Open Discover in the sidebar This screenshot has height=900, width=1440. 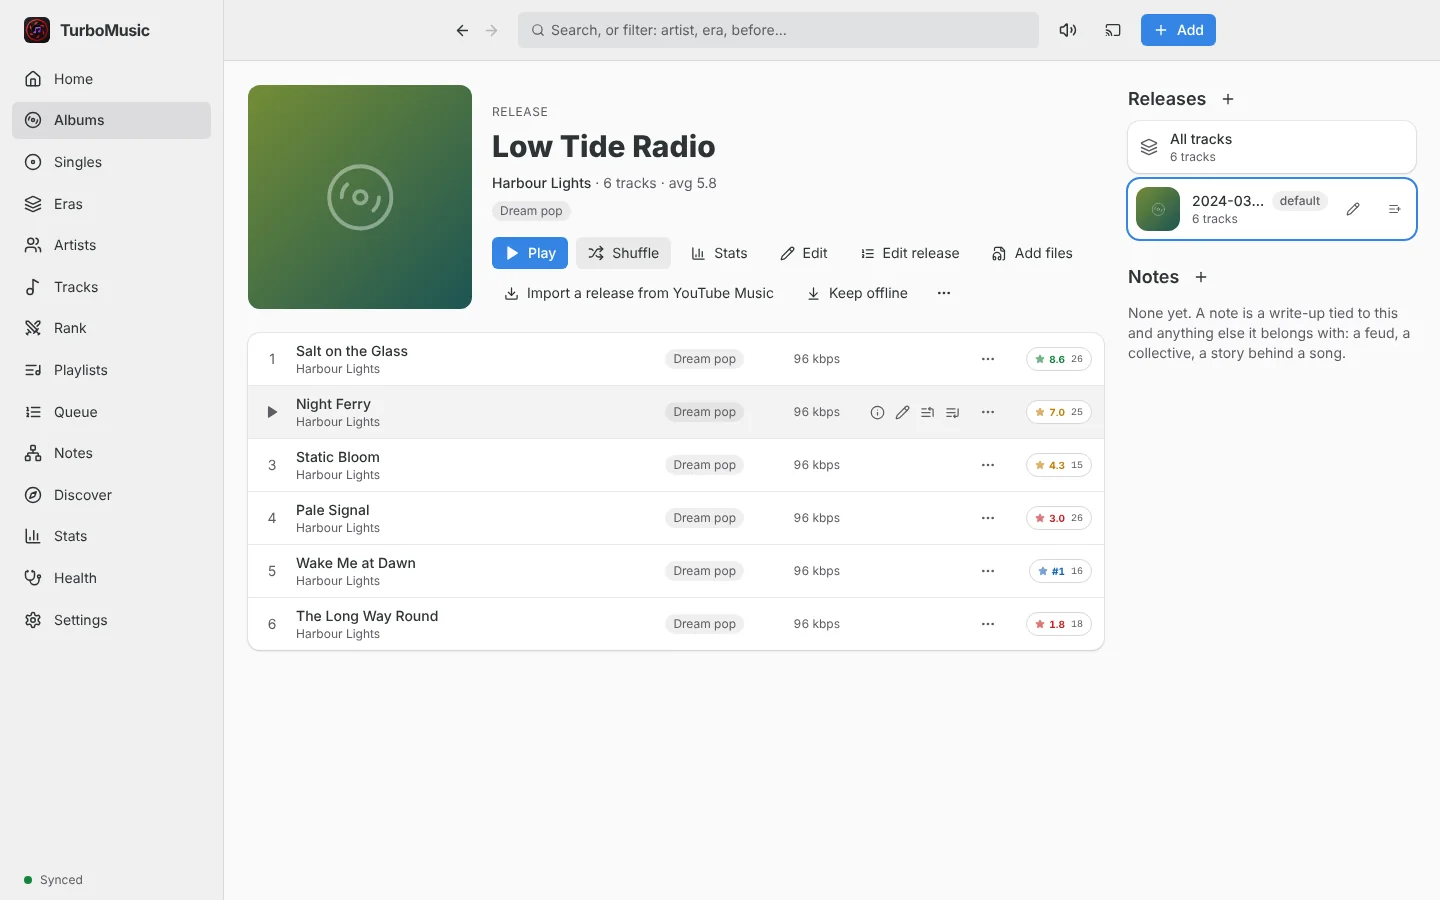click(111, 495)
